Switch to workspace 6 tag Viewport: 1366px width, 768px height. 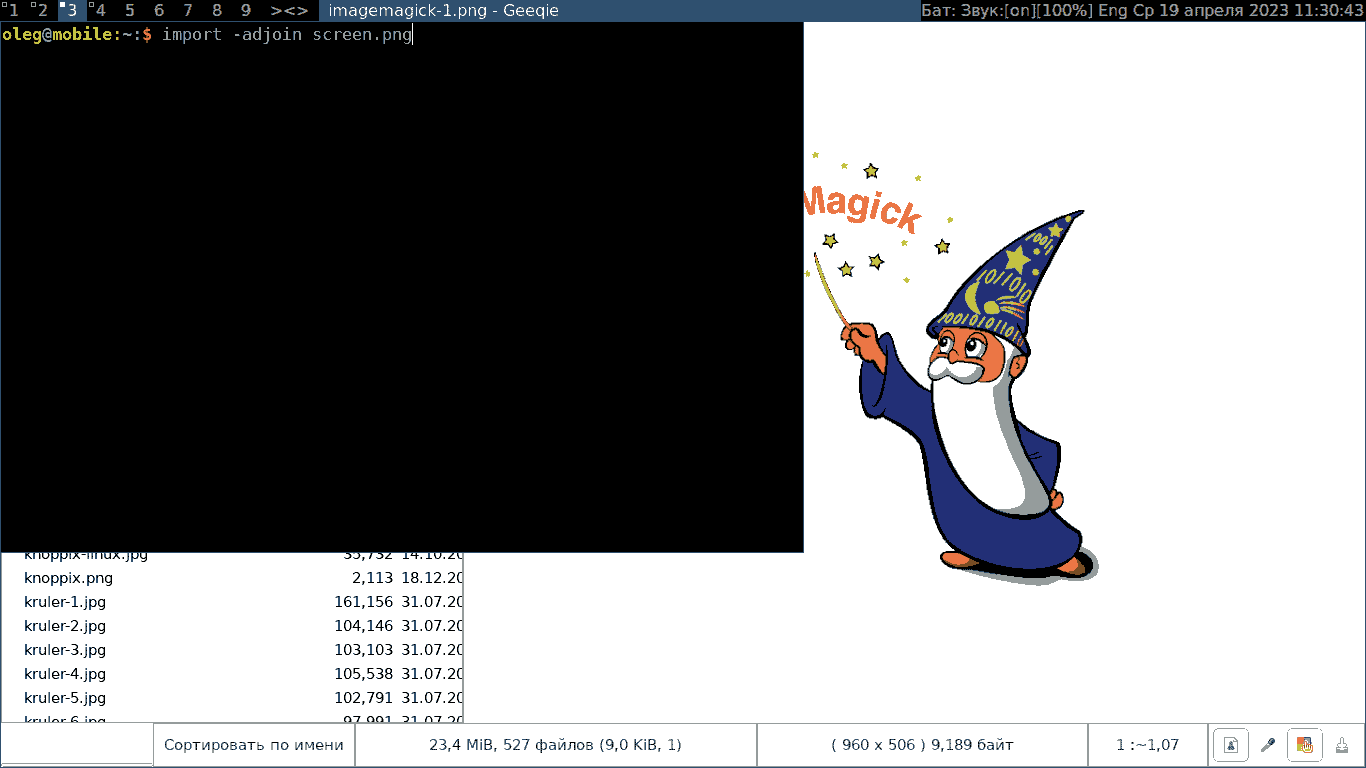coord(158,11)
